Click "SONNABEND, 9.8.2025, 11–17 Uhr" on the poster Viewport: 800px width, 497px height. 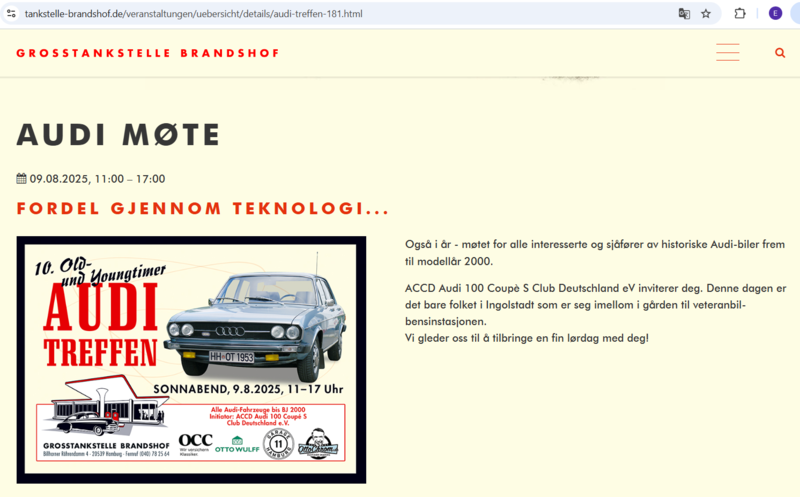point(248,389)
